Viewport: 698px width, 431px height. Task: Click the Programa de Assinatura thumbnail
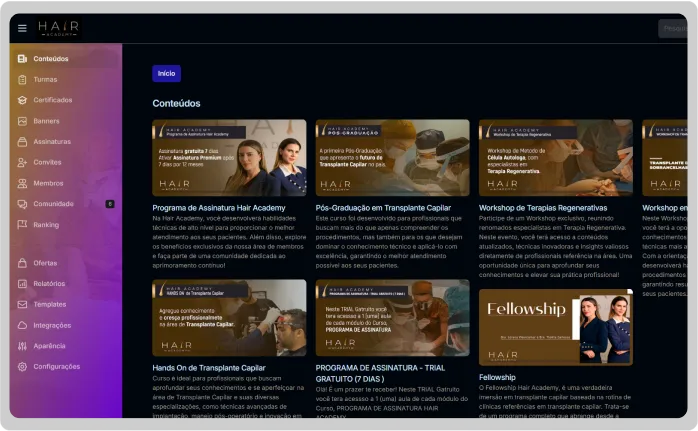229,158
